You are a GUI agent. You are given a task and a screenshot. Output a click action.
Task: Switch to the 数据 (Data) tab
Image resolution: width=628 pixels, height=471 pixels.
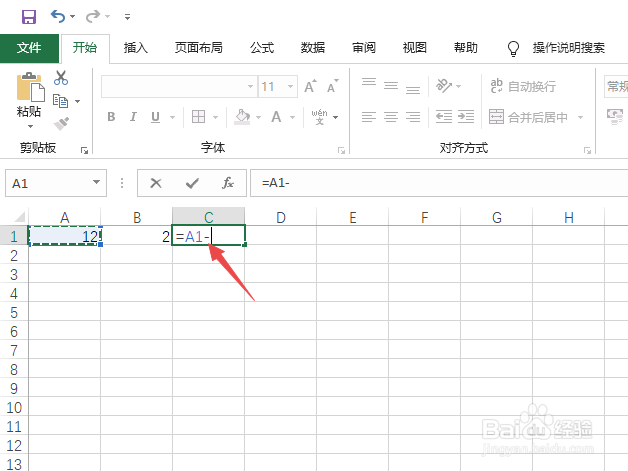click(313, 48)
